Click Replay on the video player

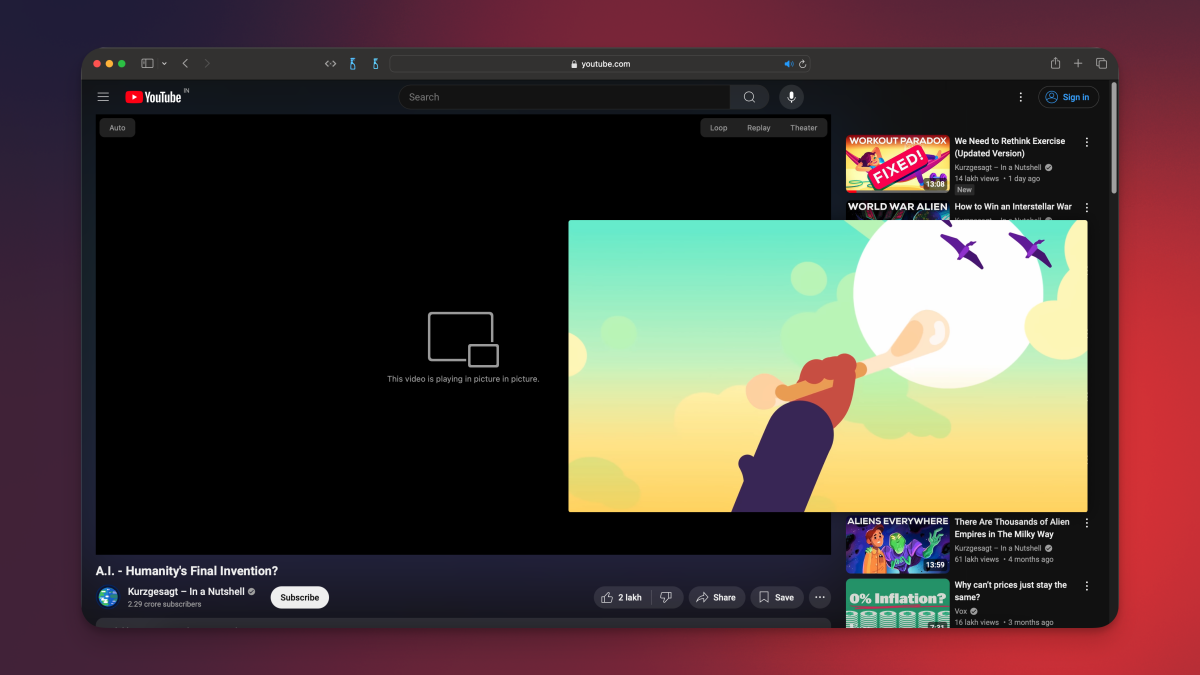coord(759,128)
